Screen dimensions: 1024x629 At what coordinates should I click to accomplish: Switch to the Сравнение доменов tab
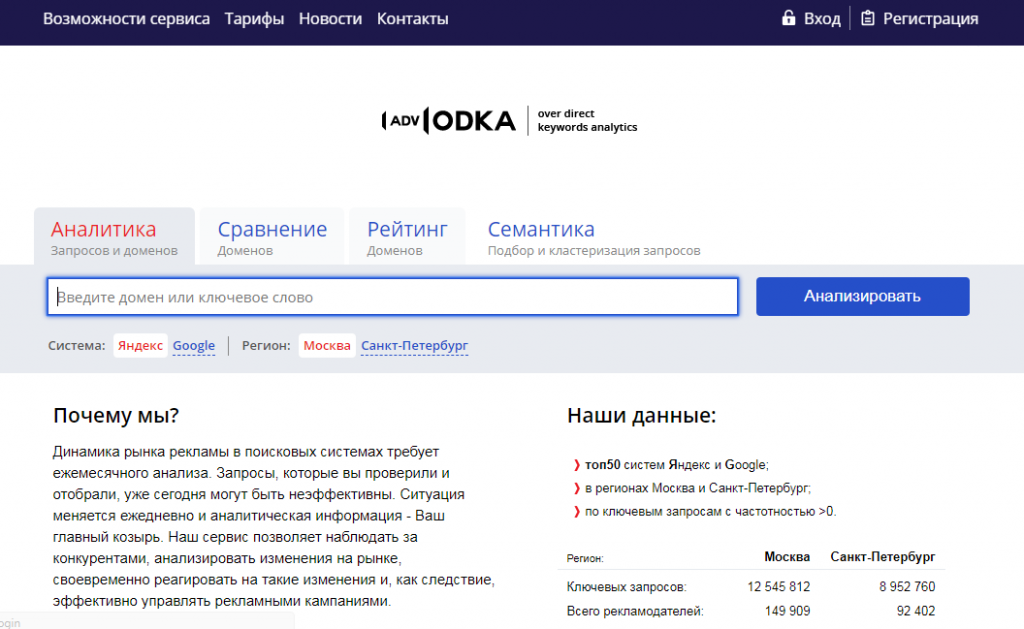tap(272, 236)
